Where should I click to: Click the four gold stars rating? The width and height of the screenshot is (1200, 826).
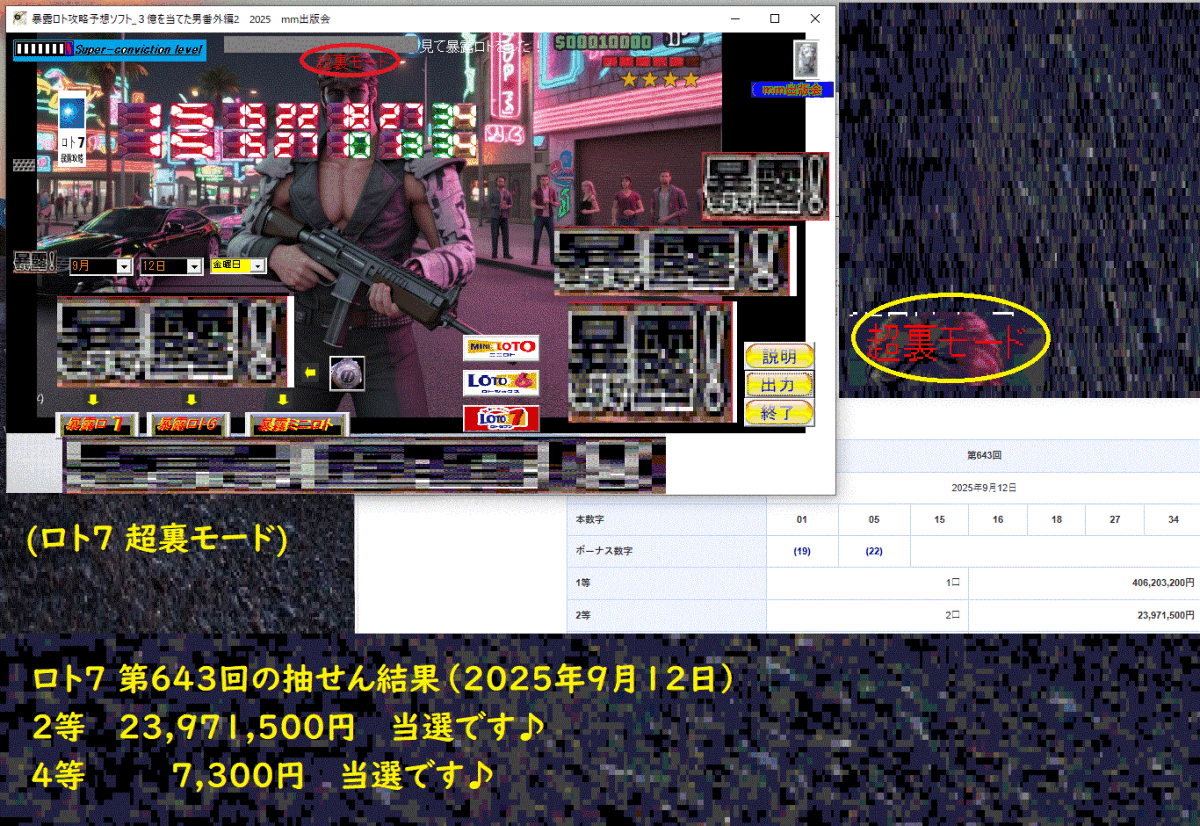[x=659, y=78]
